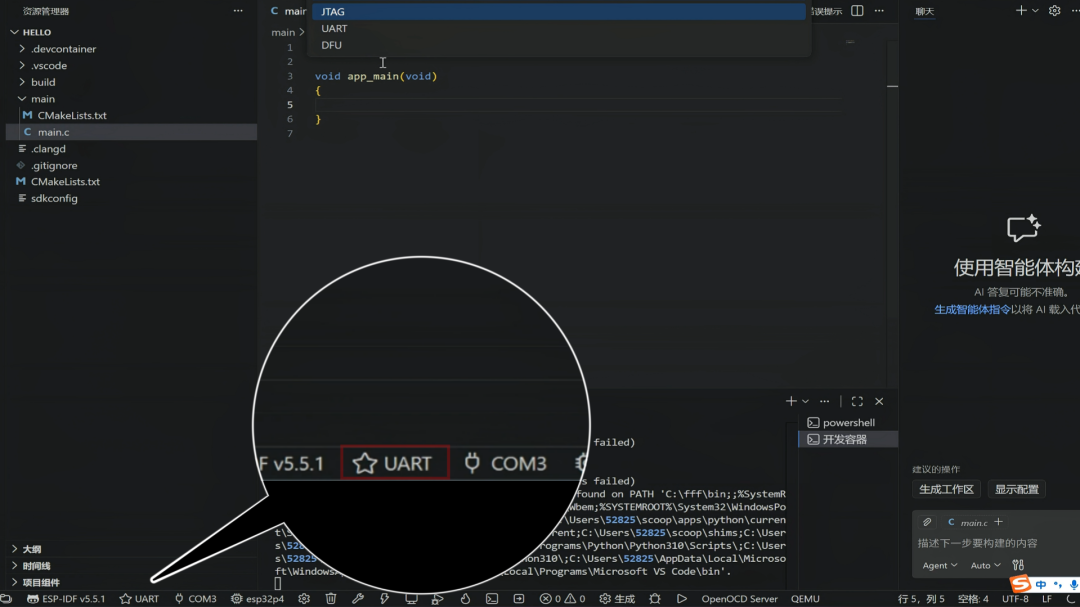
Task: Toggle Chinese/English input mode in IME bar
Action: (1041, 585)
